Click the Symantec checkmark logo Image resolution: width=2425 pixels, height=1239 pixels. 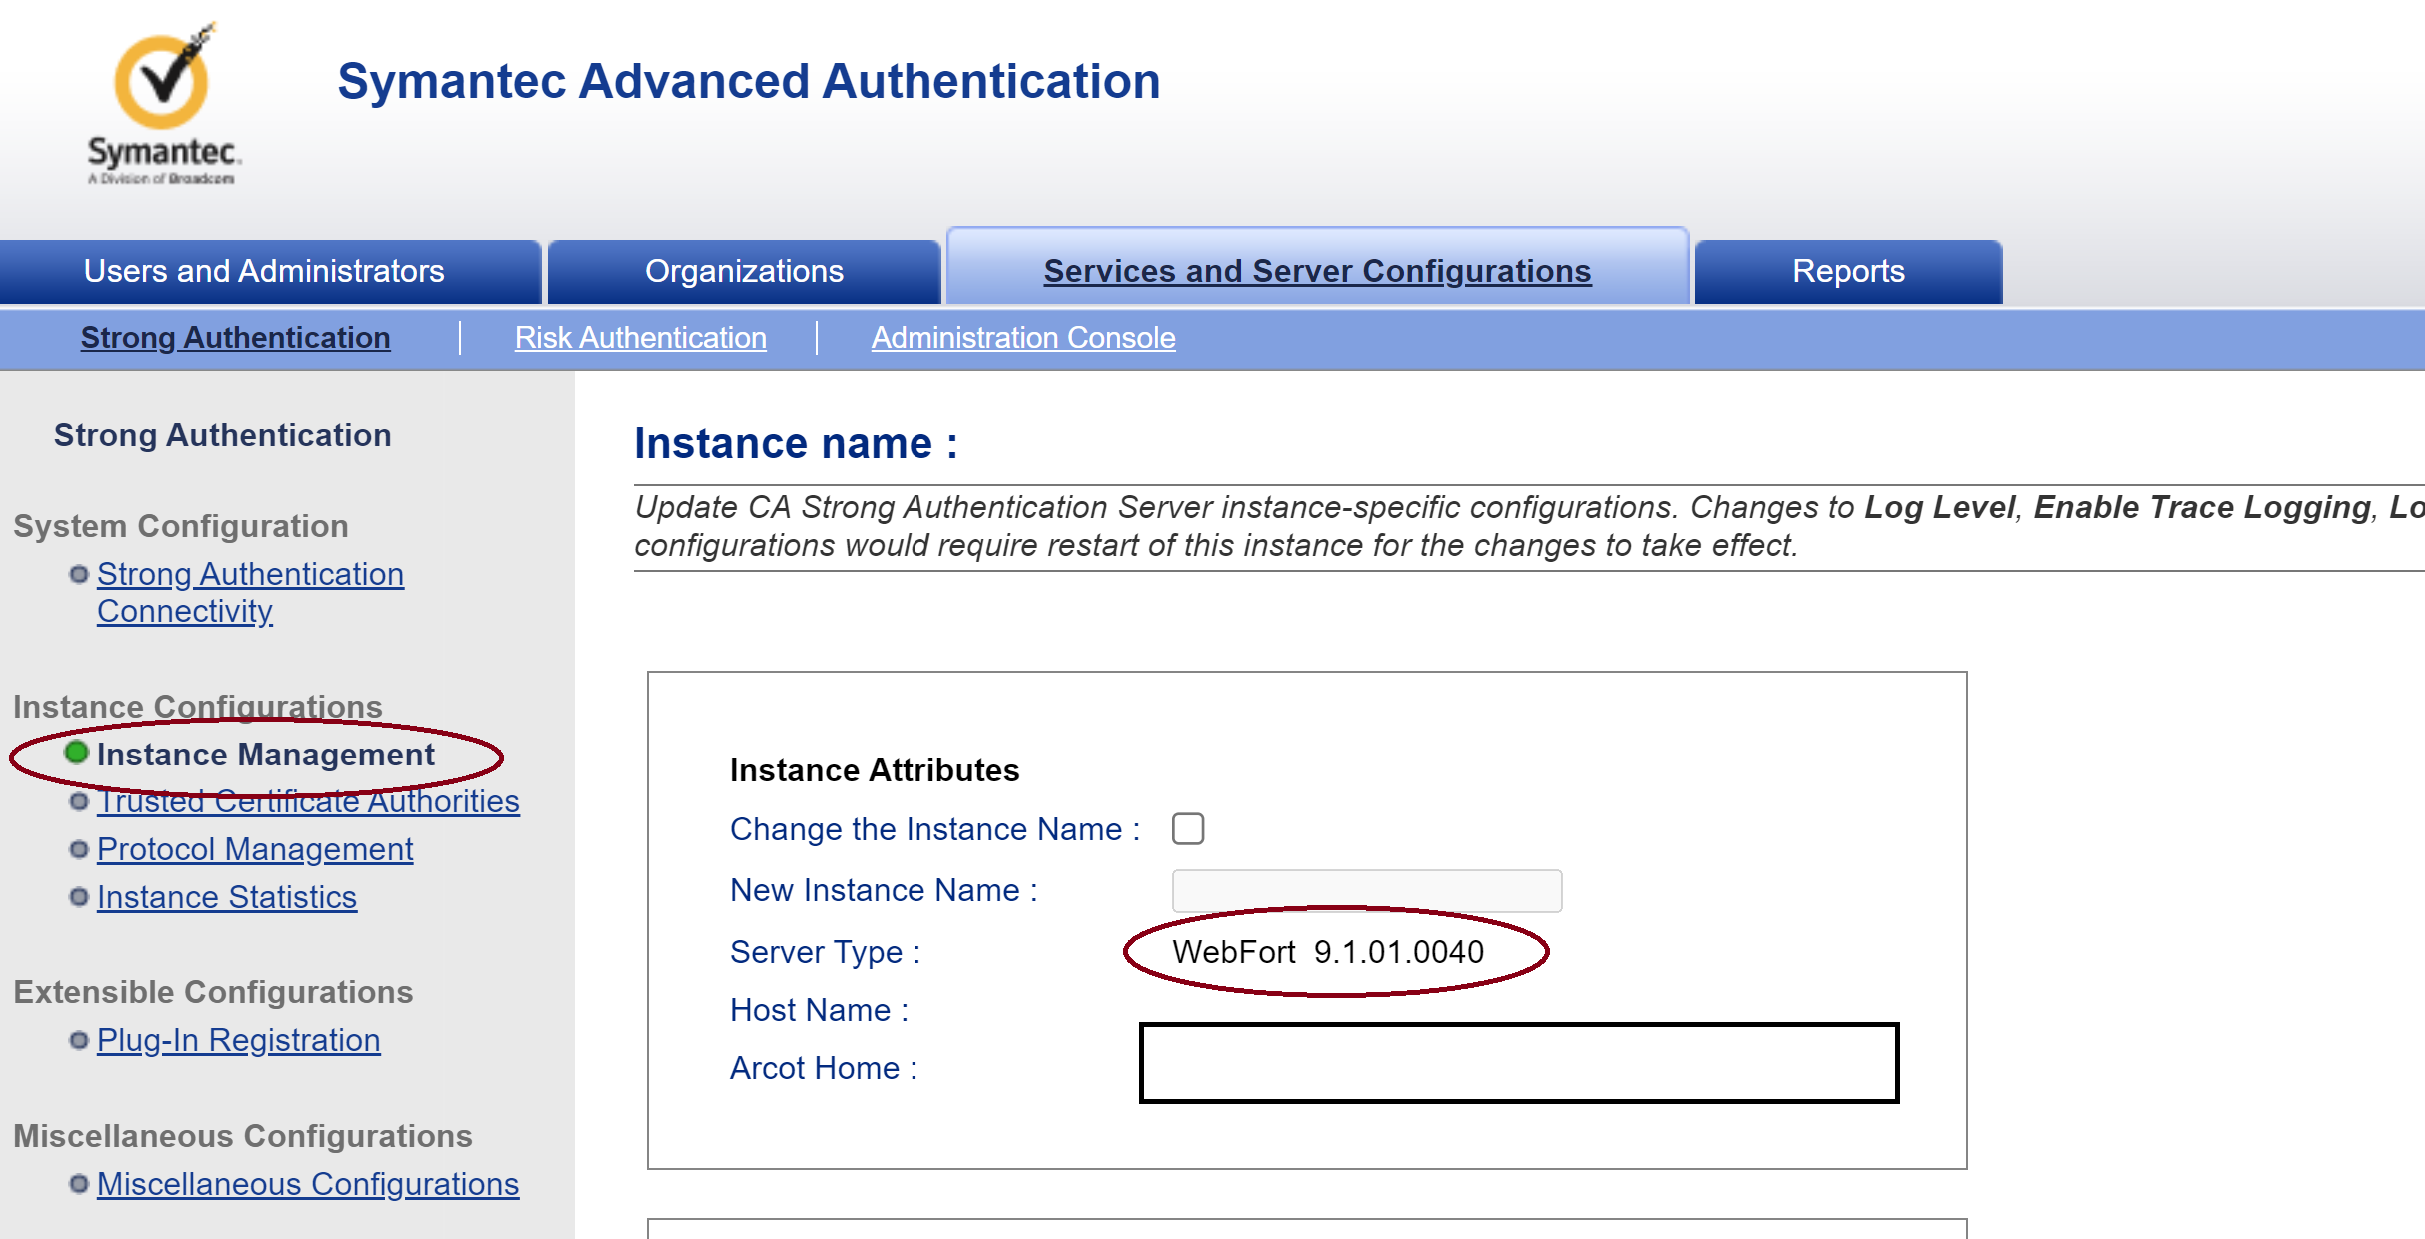click(x=163, y=83)
